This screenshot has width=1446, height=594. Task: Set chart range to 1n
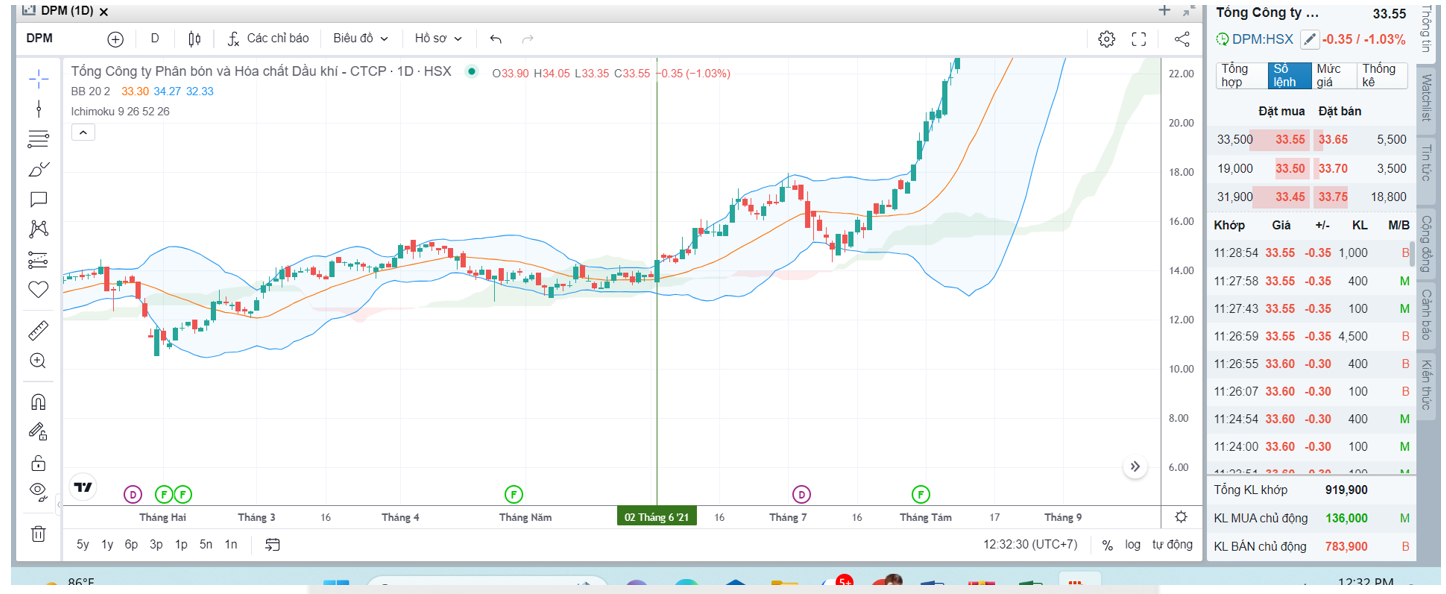pos(231,545)
